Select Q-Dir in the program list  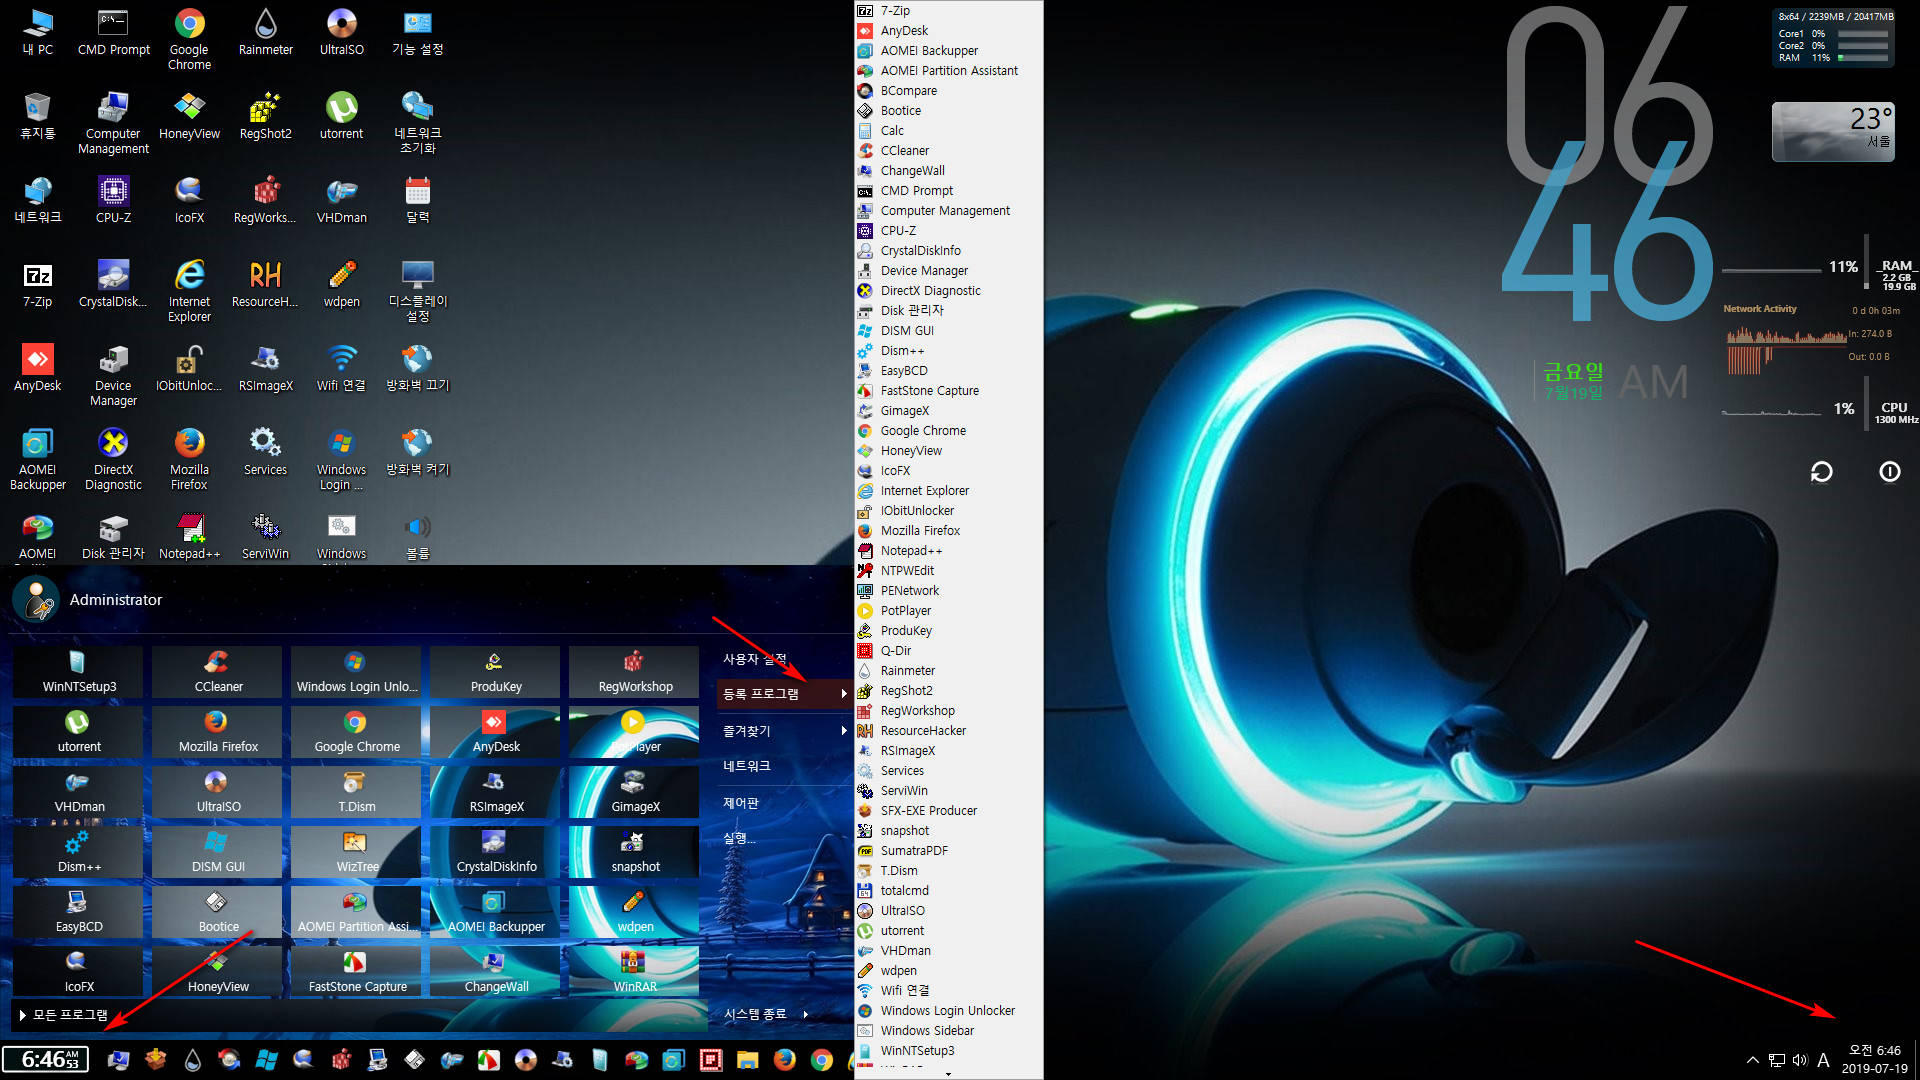click(948, 650)
